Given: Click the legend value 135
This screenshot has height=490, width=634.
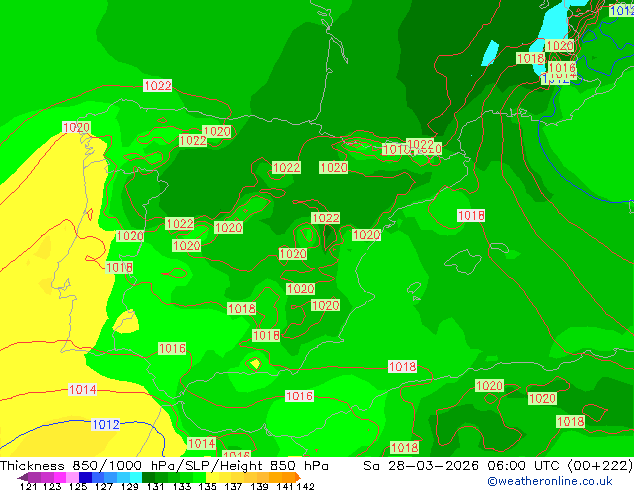Looking at the screenshot, I should (x=207, y=486).
